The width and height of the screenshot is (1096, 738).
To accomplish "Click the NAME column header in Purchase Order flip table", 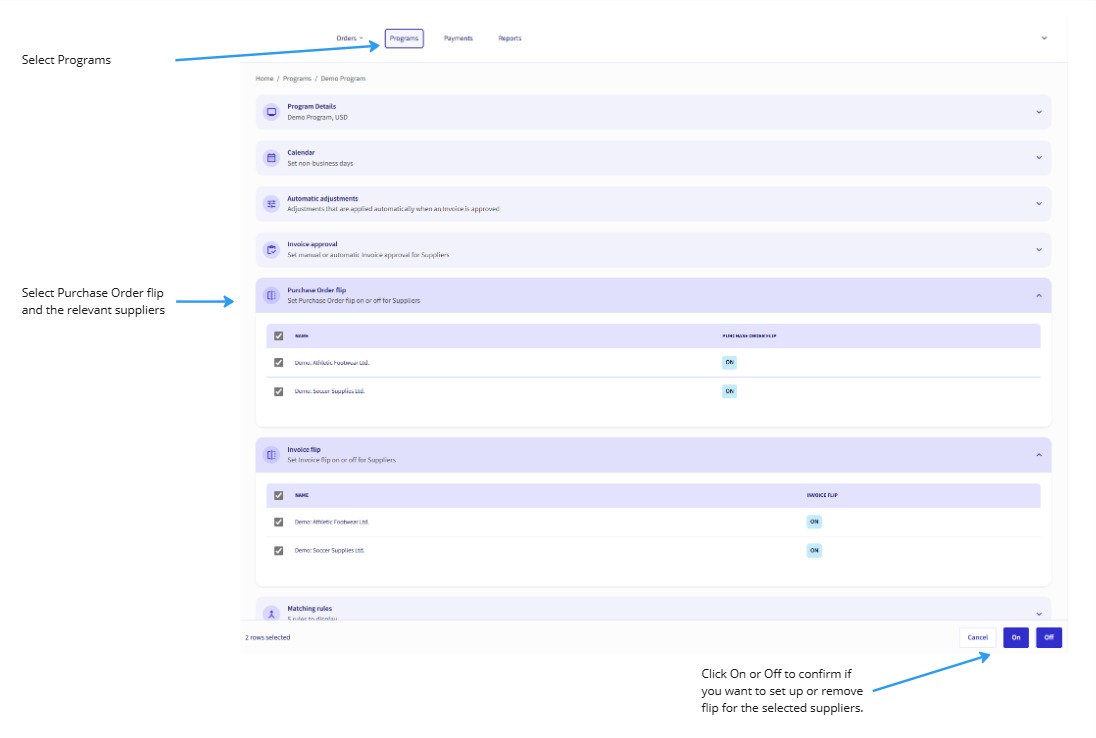I will coord(301,336).
